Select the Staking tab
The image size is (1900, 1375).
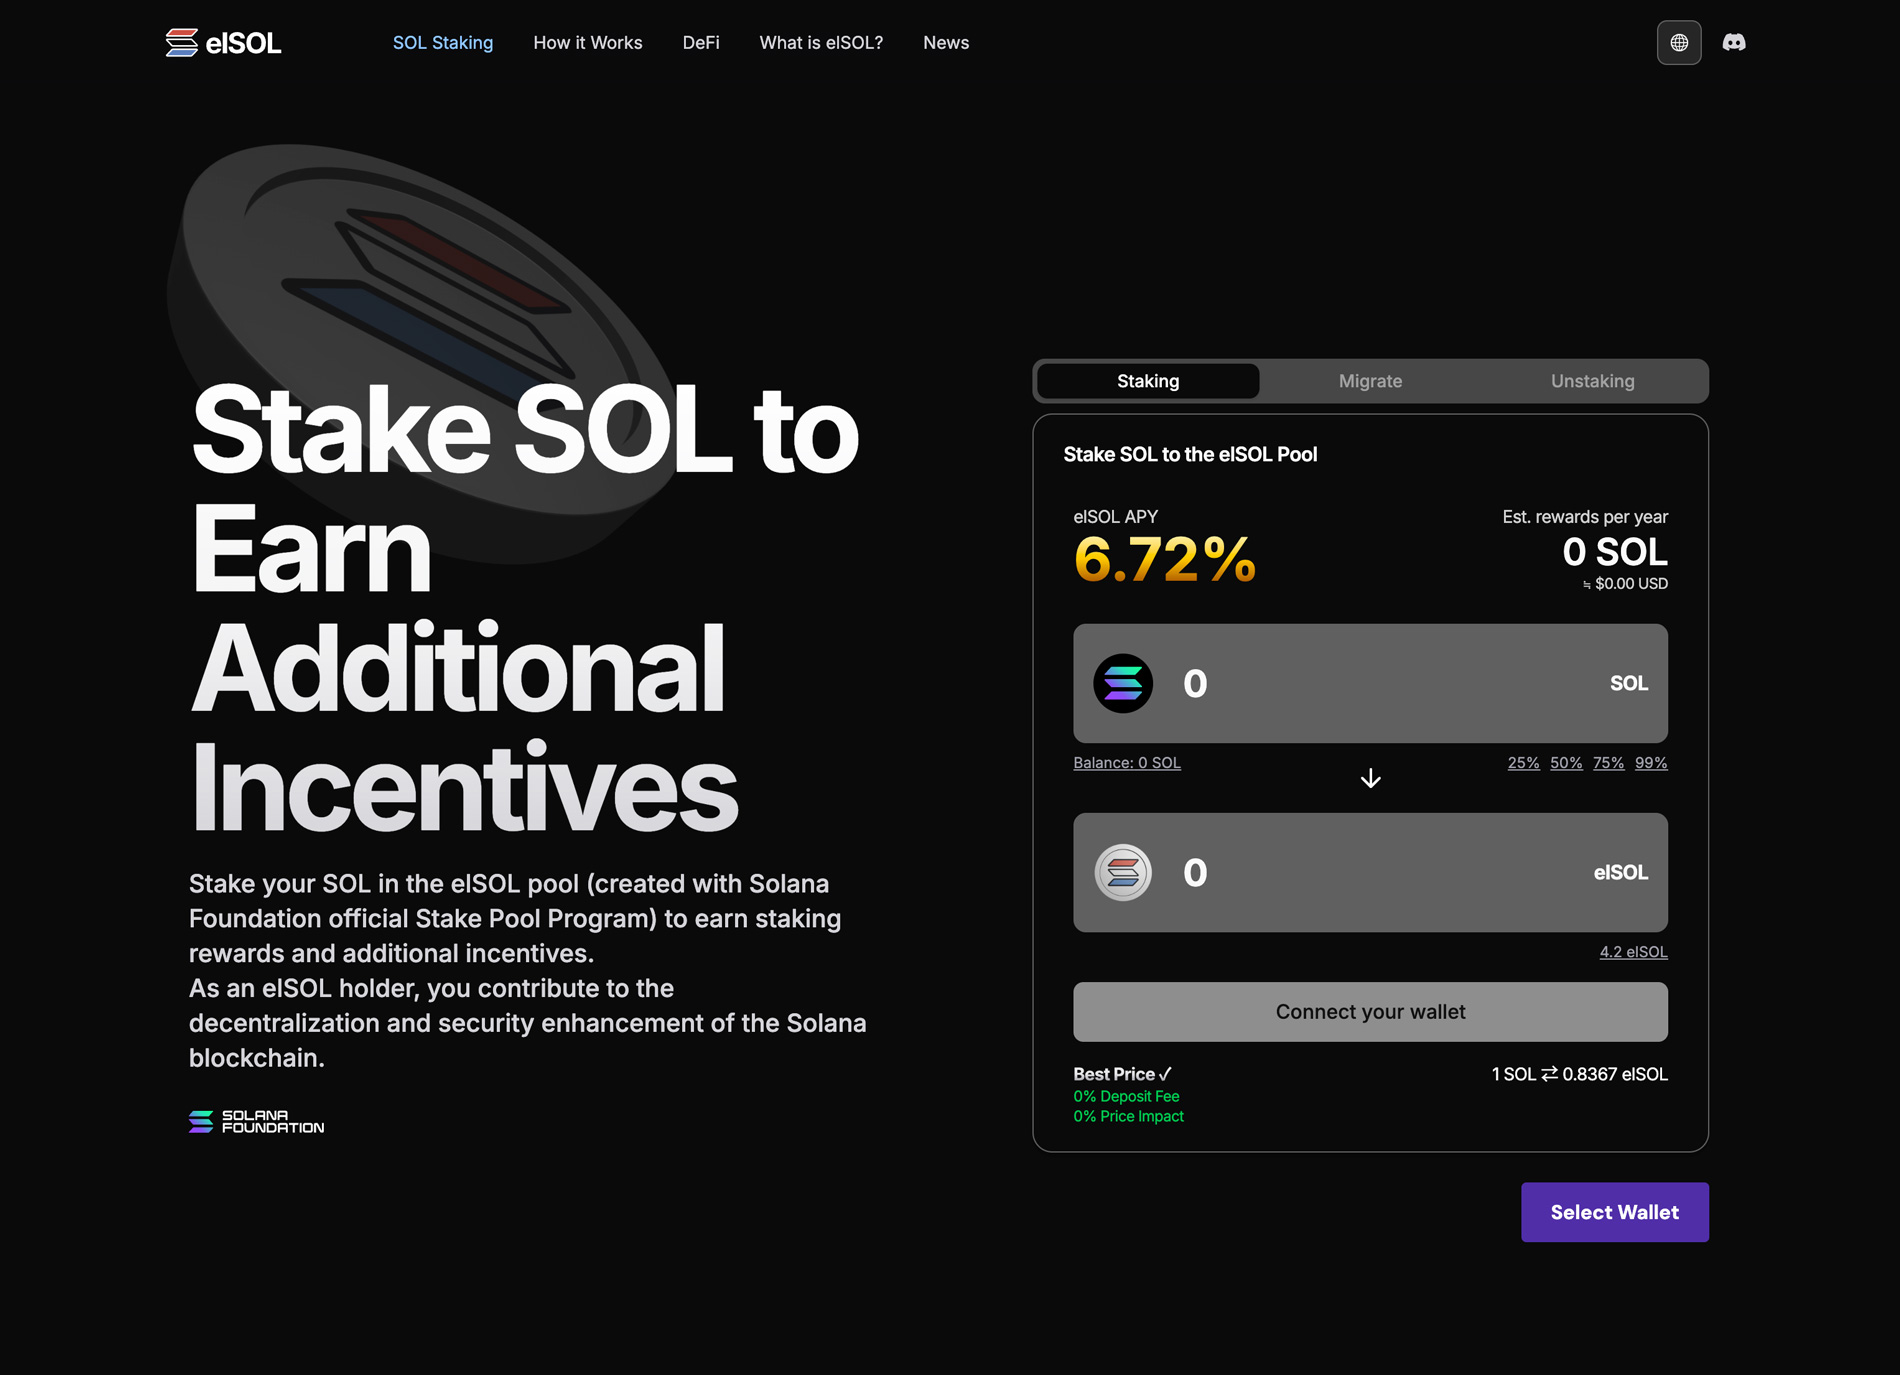[x=1147, y=381]
